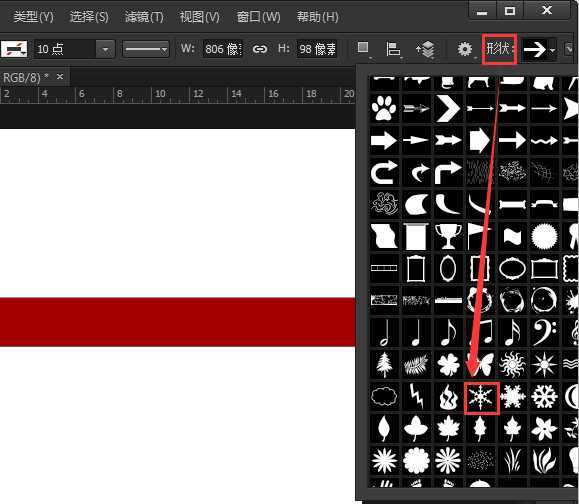Open the stroke line style dropdown
This screenshot has width=579, height=504.
[x=146, y=49]
